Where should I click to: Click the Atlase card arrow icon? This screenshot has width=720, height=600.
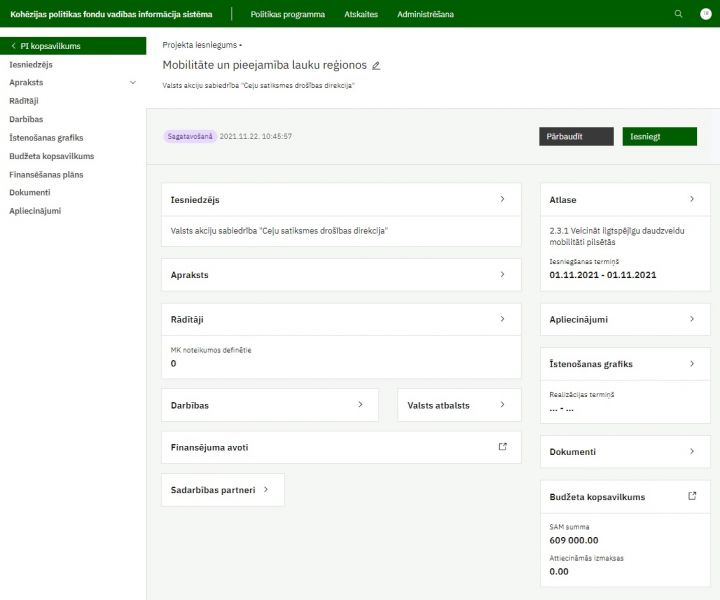click(691, 199)
